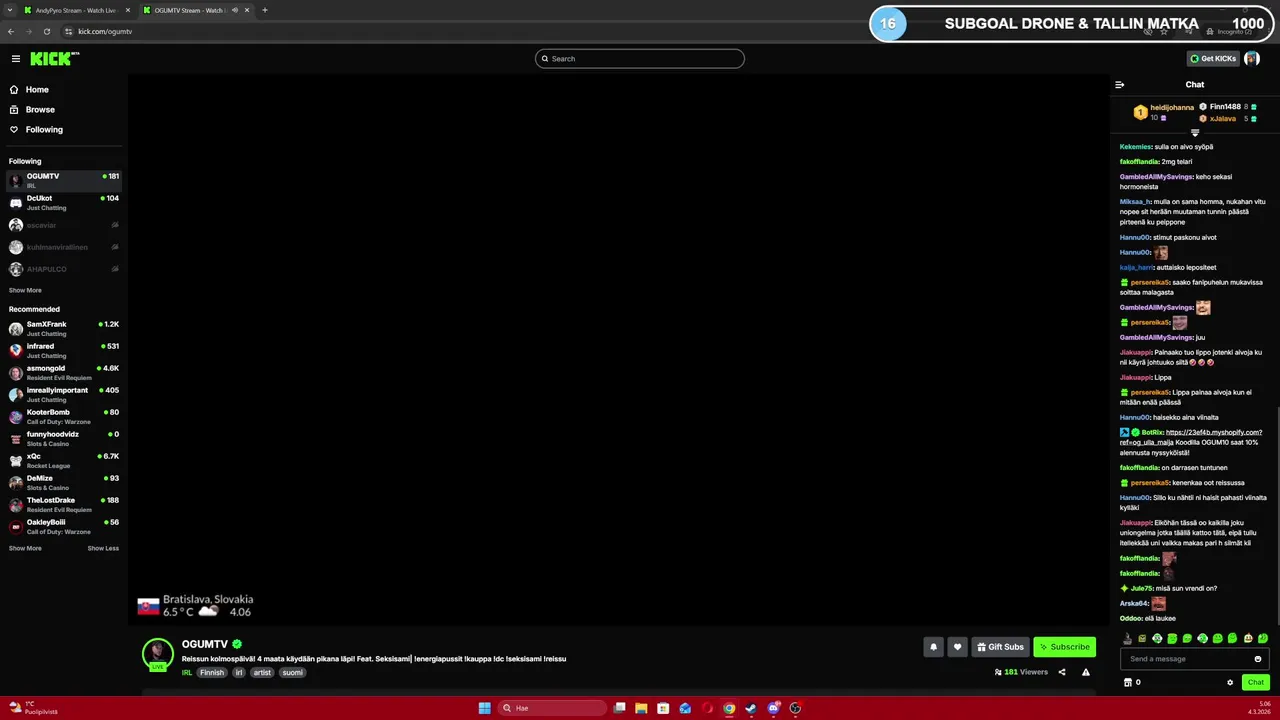
Task: Click the weather widget on taskbar
Action: tap(32, 708)
